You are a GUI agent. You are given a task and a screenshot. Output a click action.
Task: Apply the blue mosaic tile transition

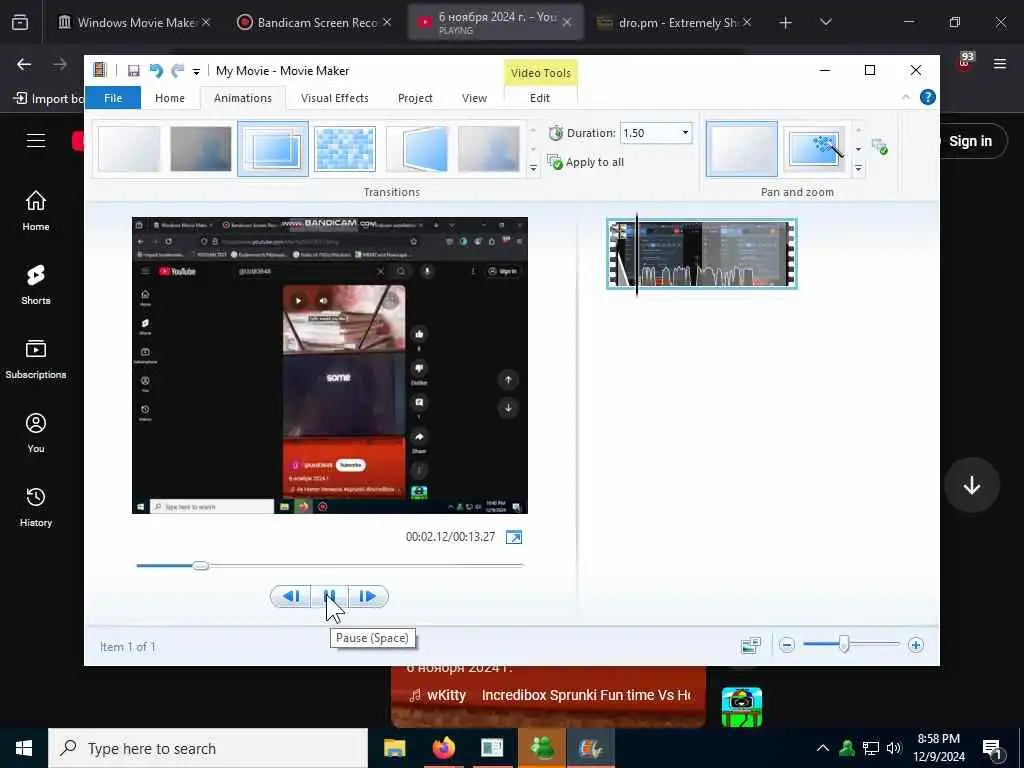click(x=345, y=149)
